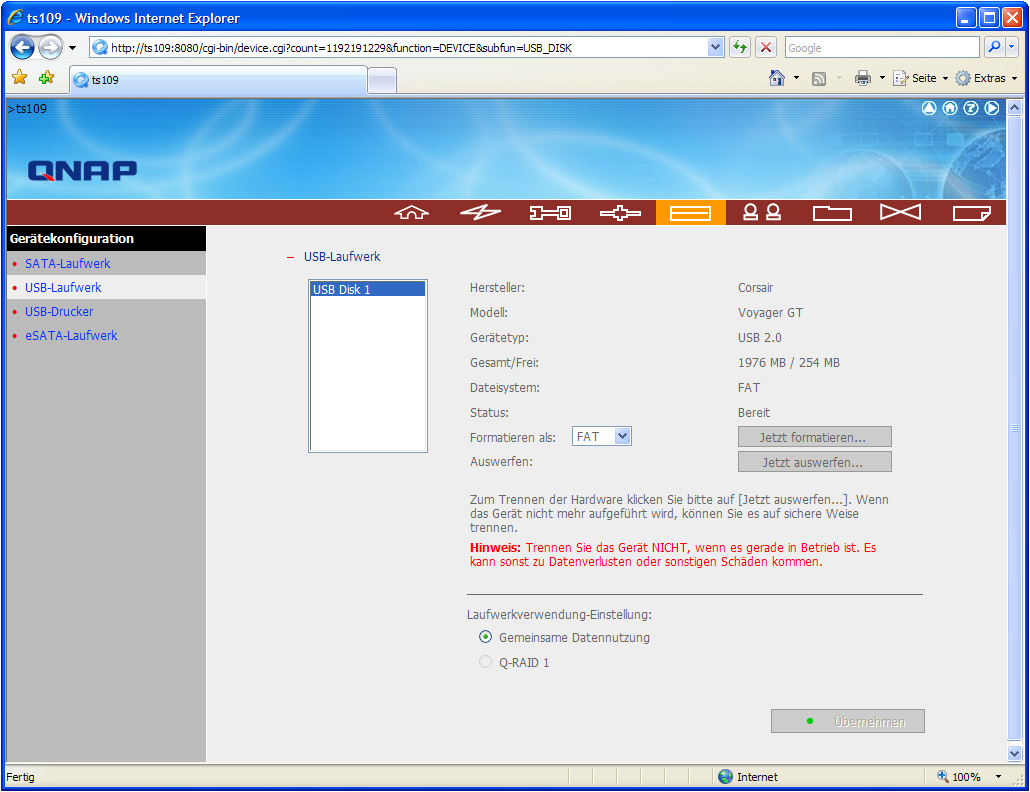Click the folder icon in red navigation bar

[x=831, y=212]
